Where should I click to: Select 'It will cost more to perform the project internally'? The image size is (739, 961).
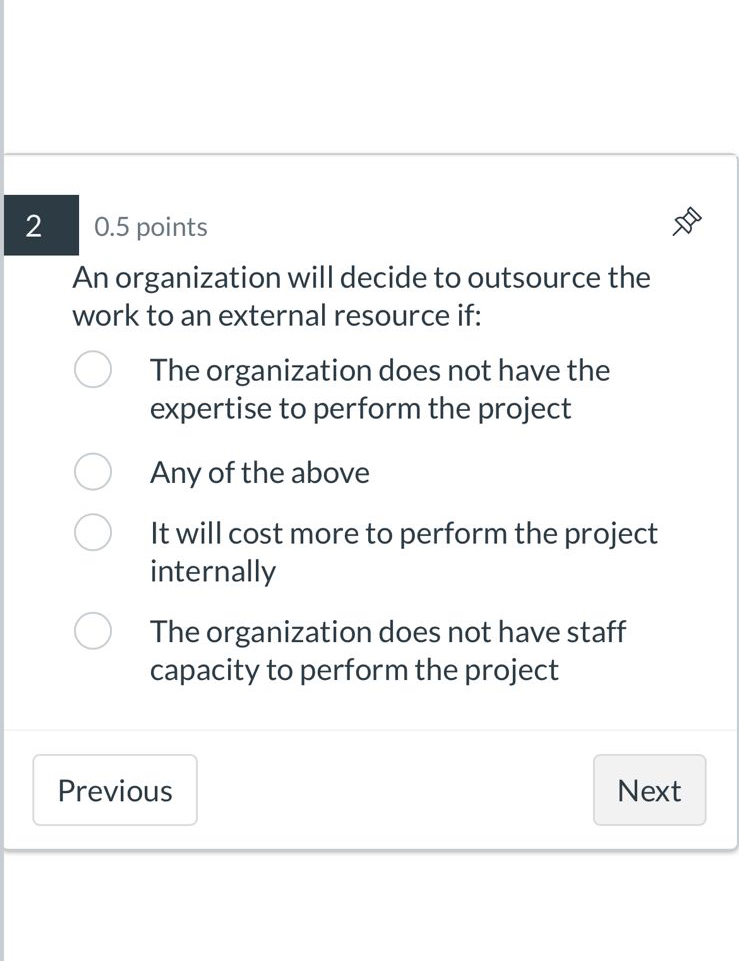click(92, 532)
